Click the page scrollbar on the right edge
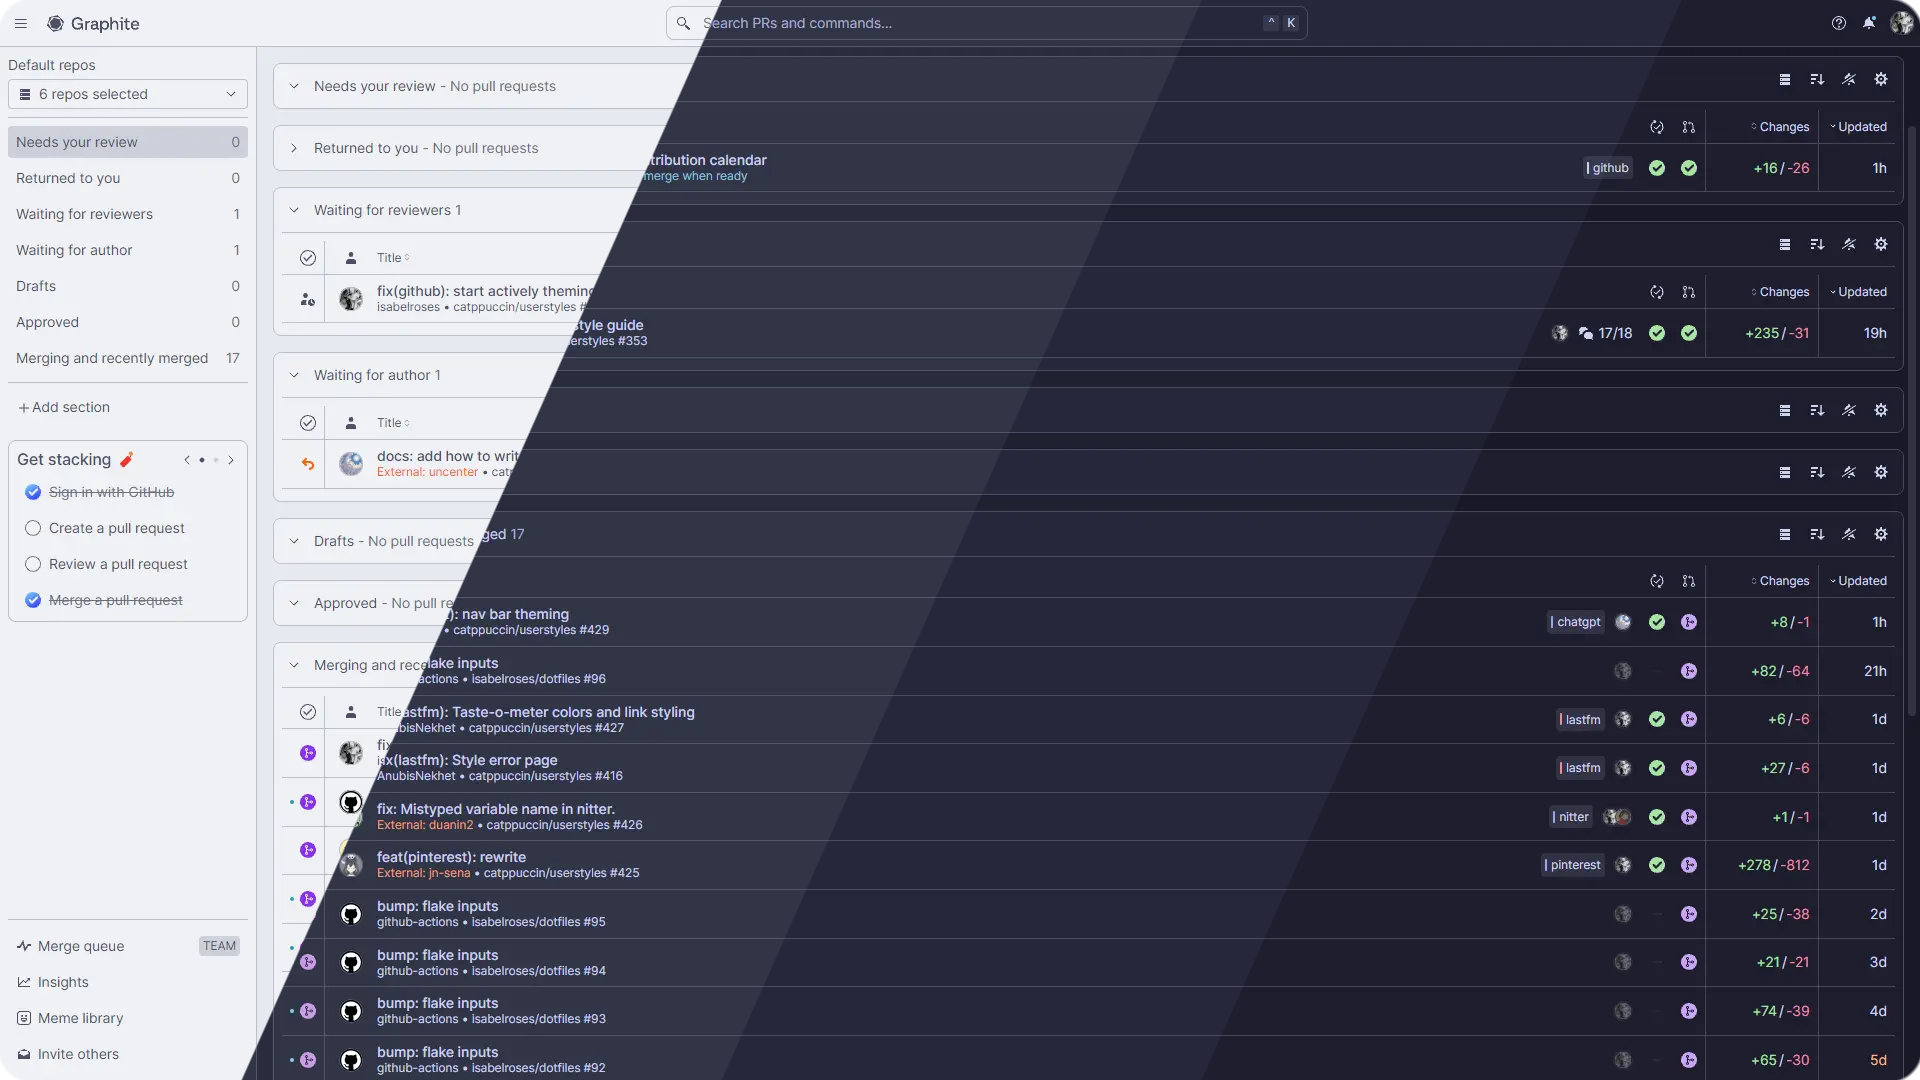This screenshot has height=1080, width=1920. pos(1912,420)
